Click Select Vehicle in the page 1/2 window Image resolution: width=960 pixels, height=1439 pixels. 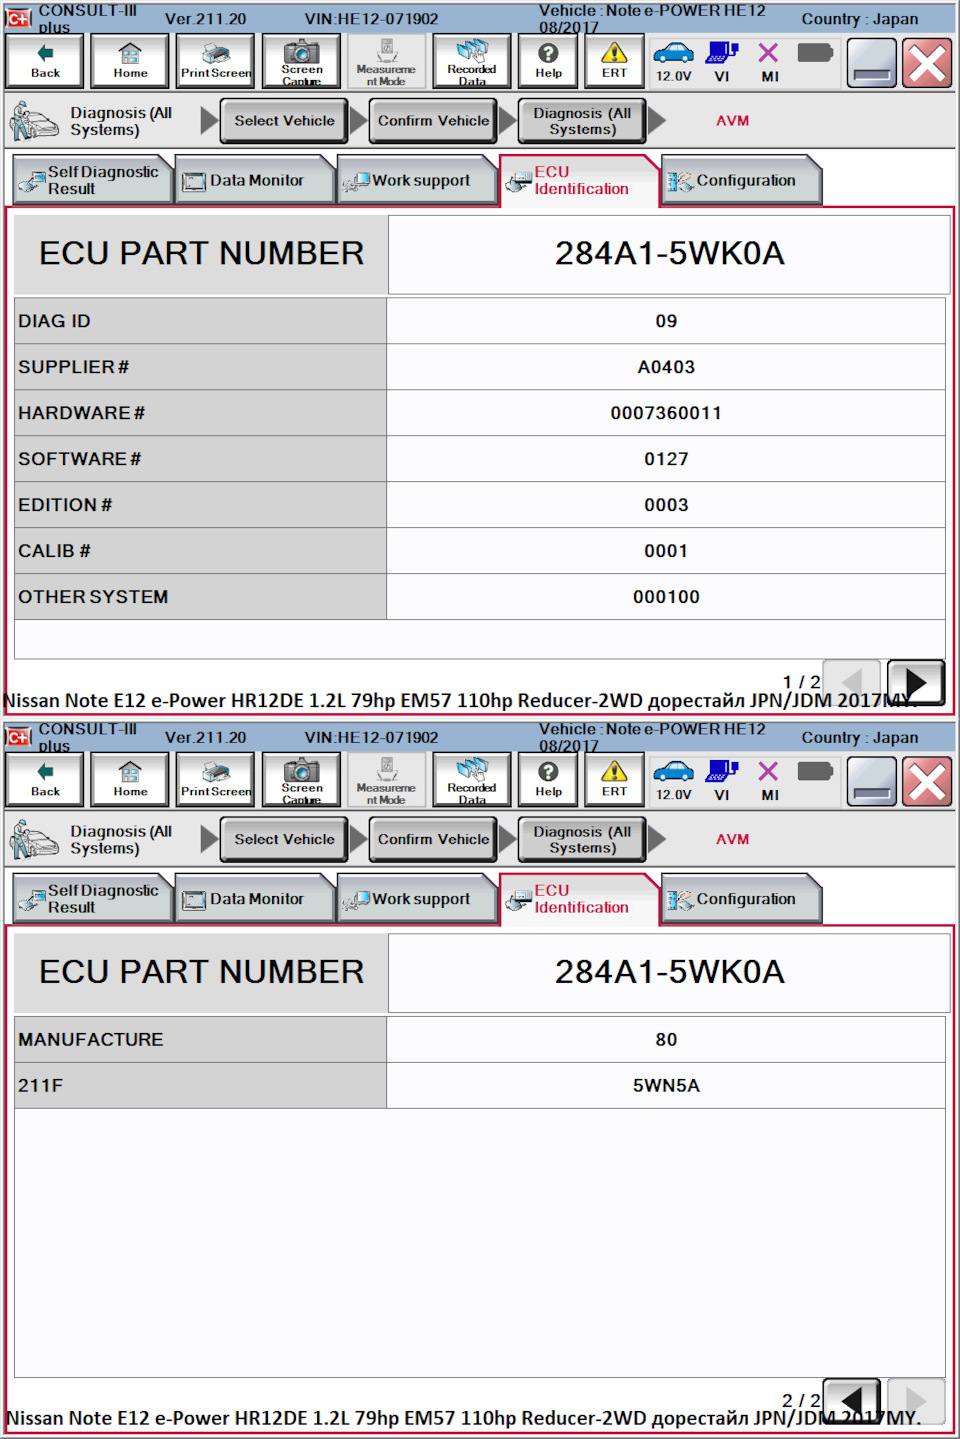[x=284, y=121]
